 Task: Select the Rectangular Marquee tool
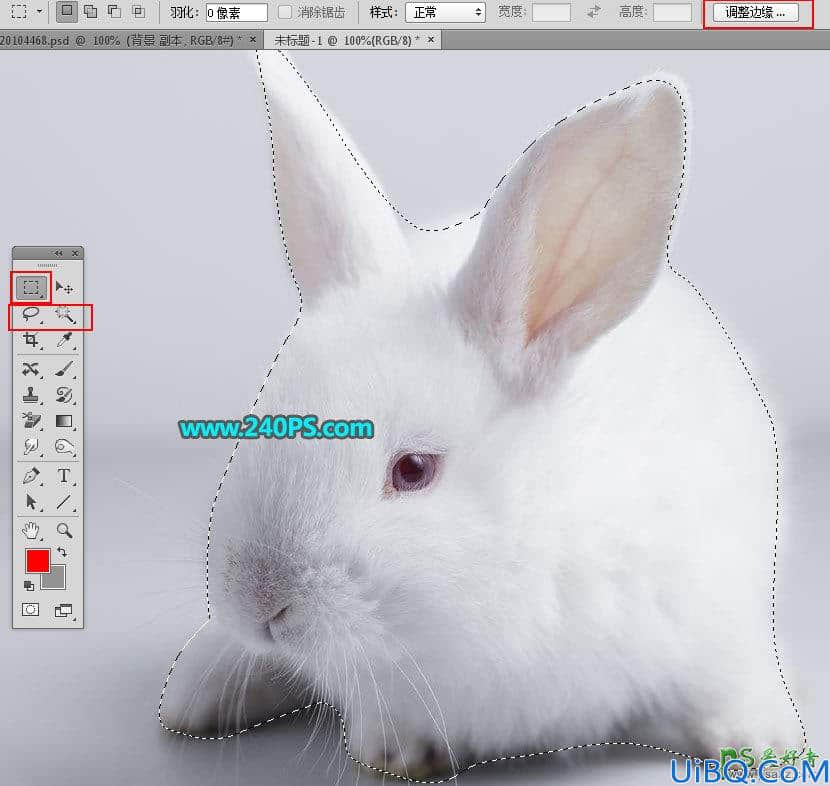tap(31, 287)
